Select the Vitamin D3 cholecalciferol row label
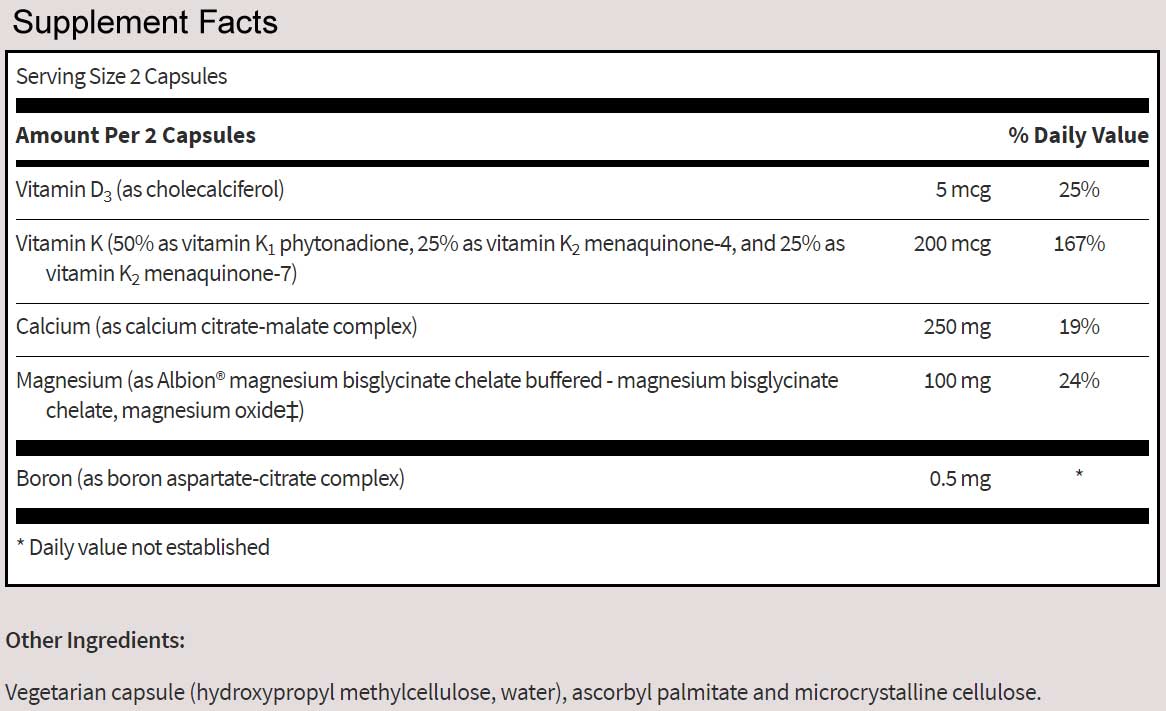 click(x=150, y=190)
